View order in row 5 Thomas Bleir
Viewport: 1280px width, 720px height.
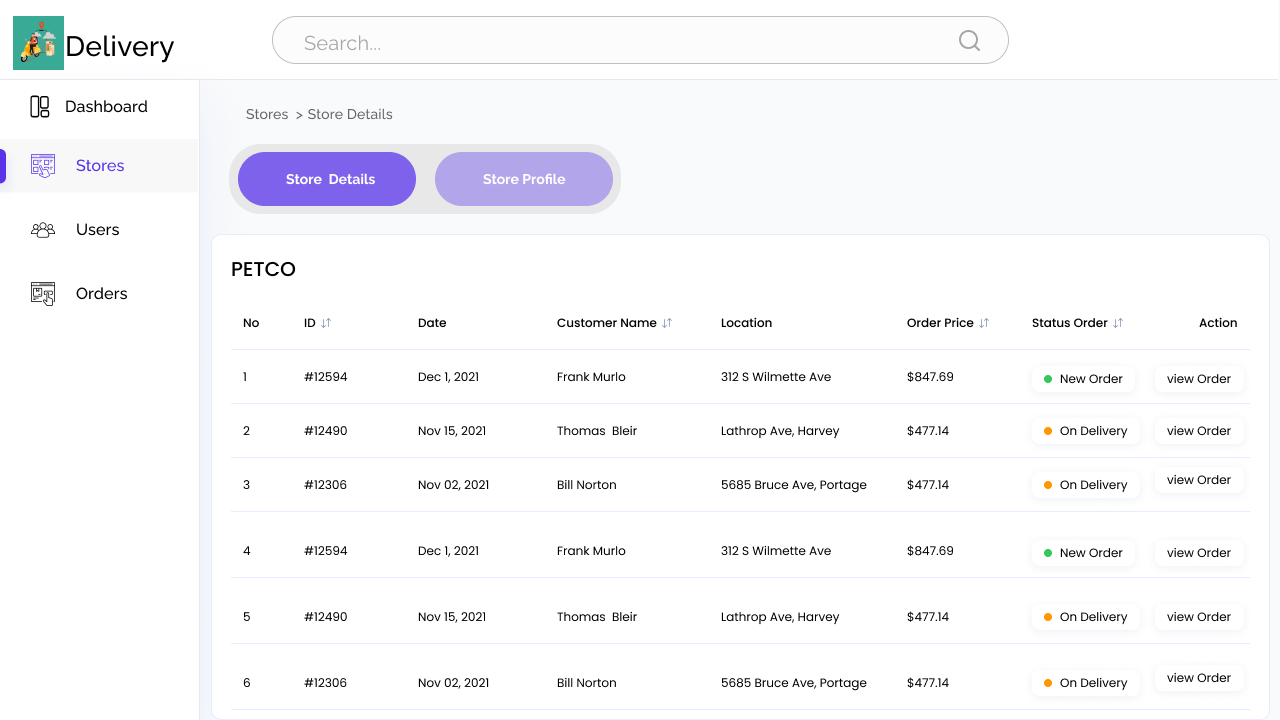(x=1198, y=617)
